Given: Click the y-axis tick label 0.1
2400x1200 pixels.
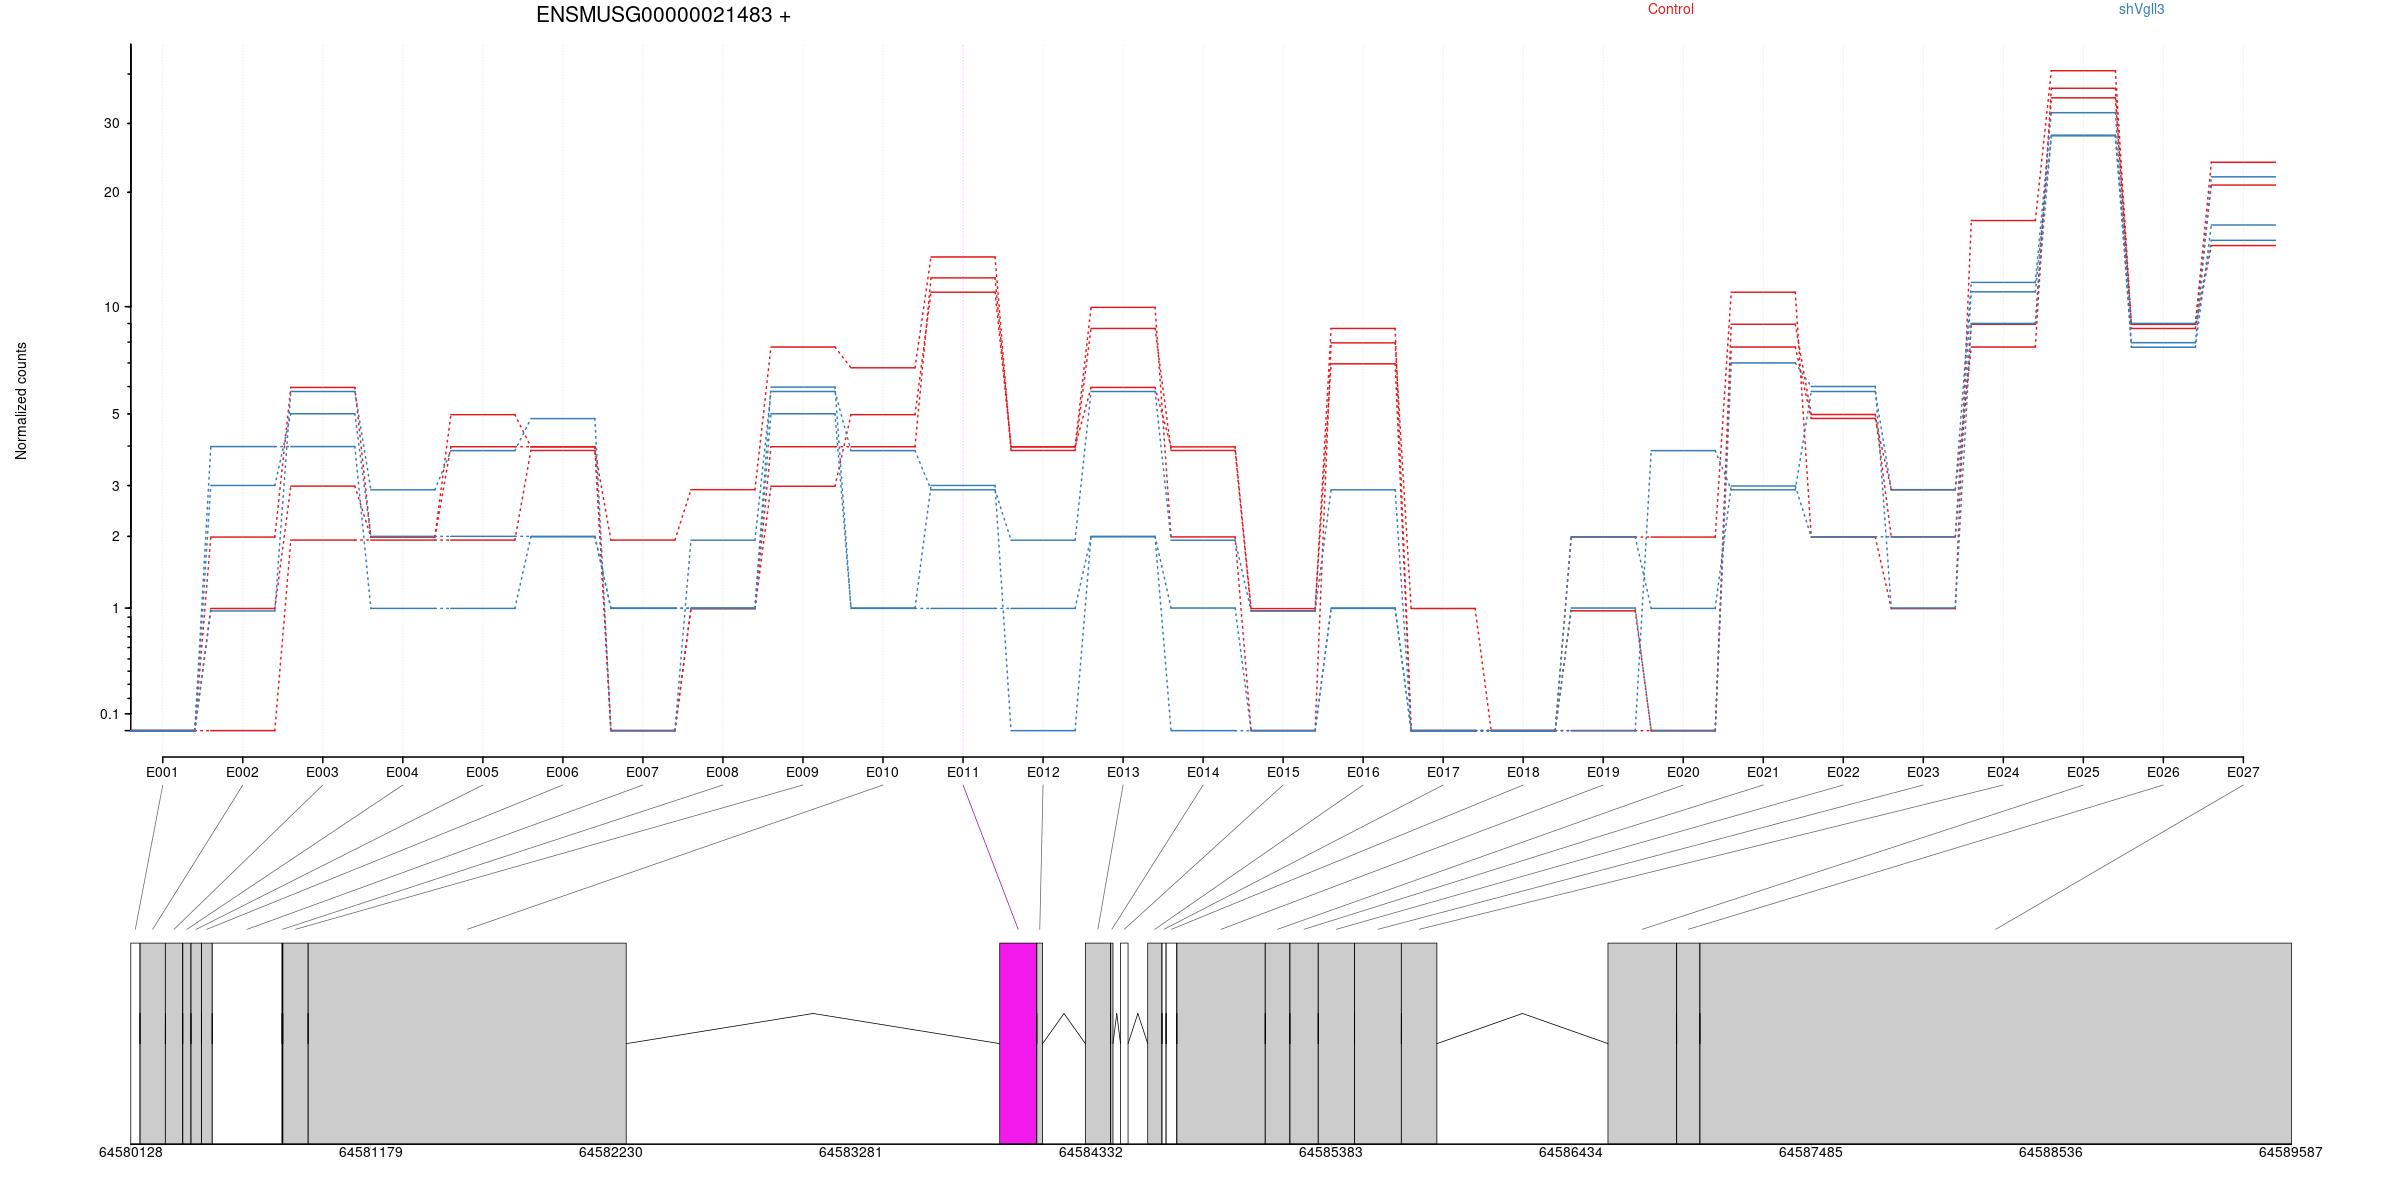Looking at the screenshot, I should [109, 714].
